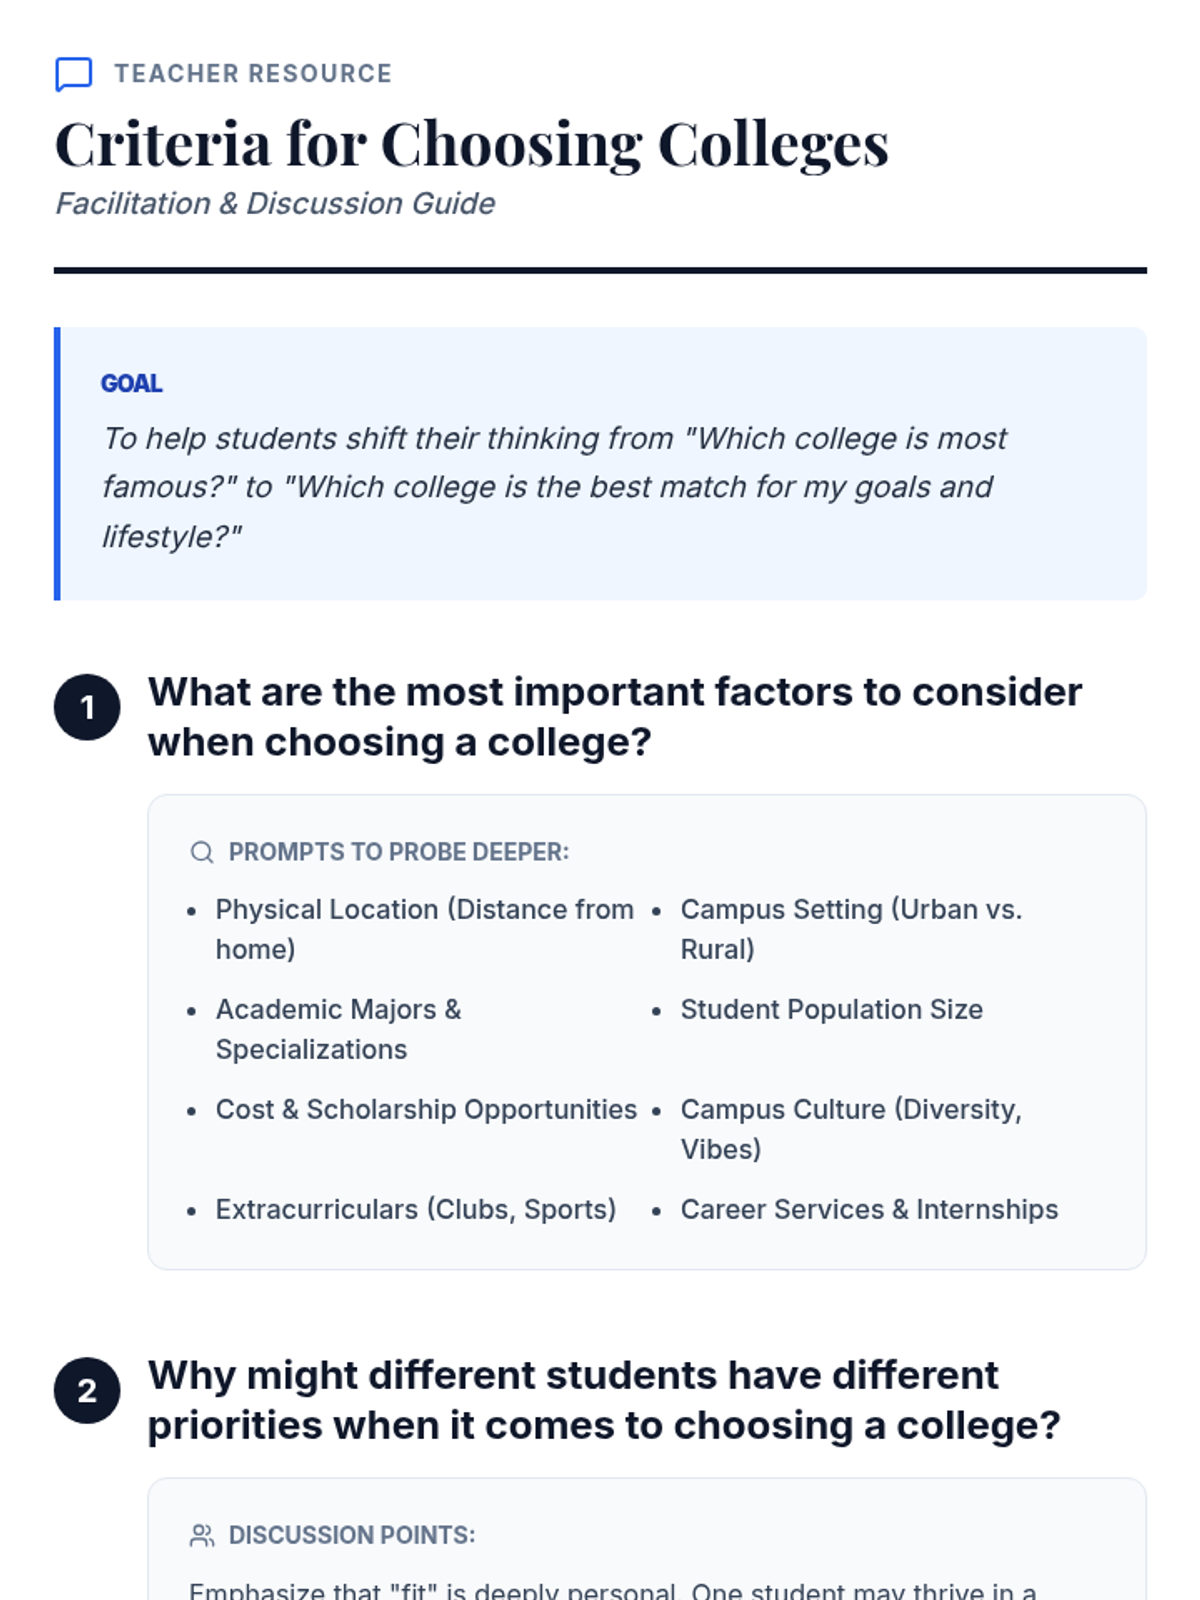The width and height of the screenshot is (1200, 1600).
Task: Select the Physical Location bullet item
Action: click(424, 928)
